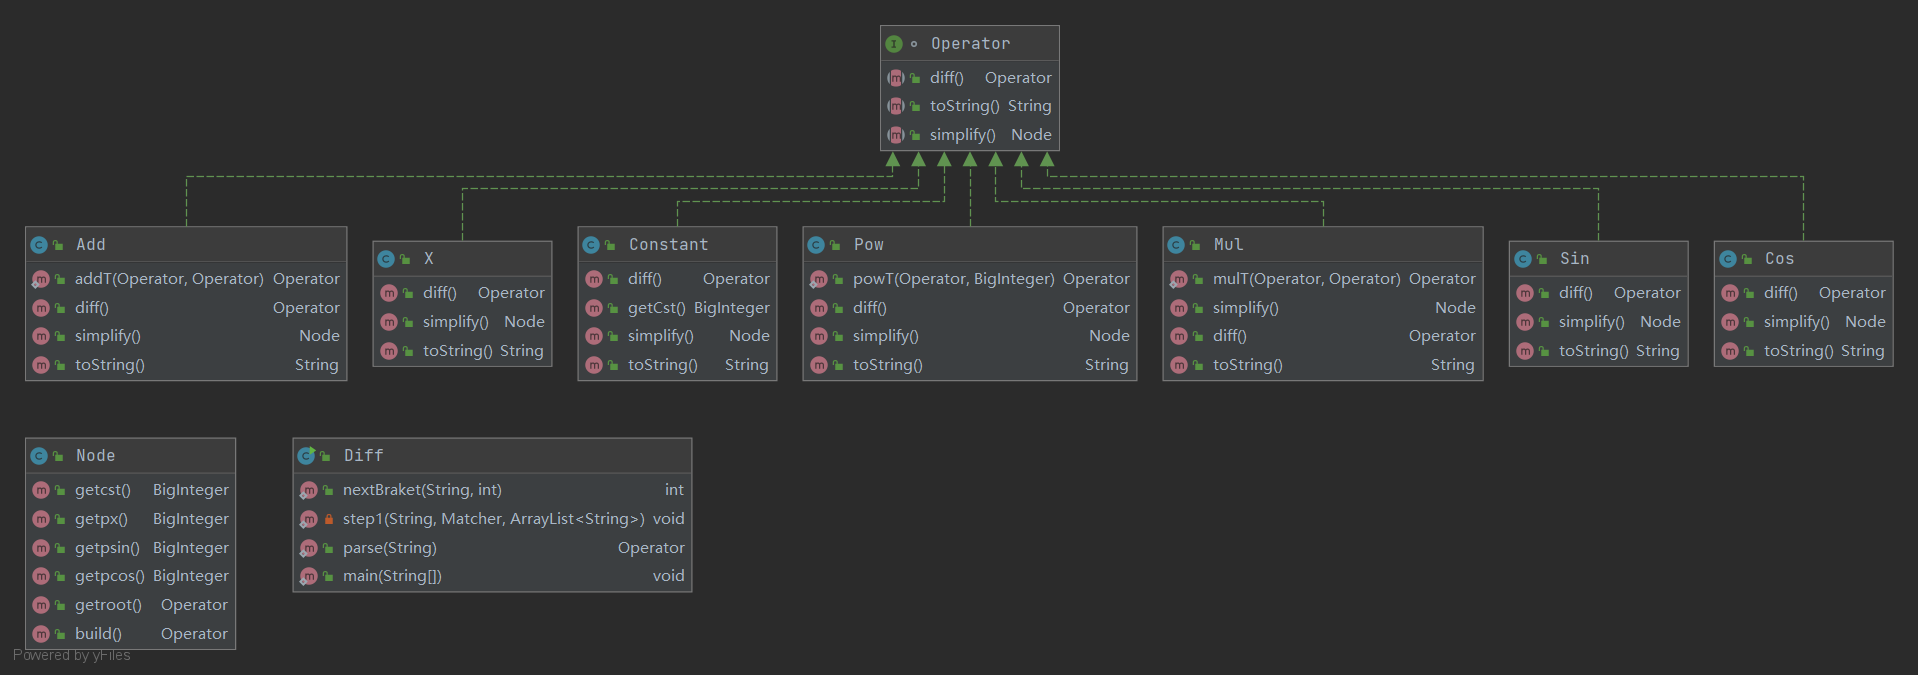Select the Operator interface header
Screen dimensions: 1918x675
coord(969,44)
